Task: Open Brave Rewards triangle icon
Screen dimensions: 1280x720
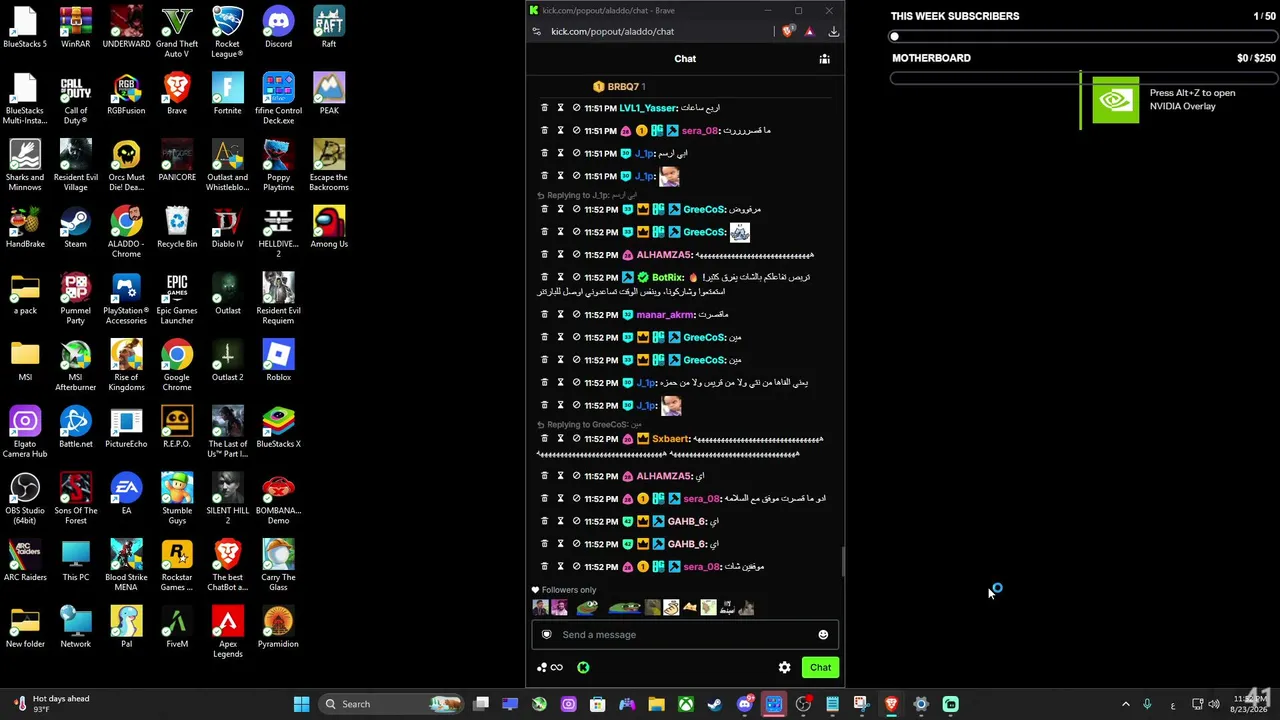Action: pyautogui.click(x=809, y=32)
